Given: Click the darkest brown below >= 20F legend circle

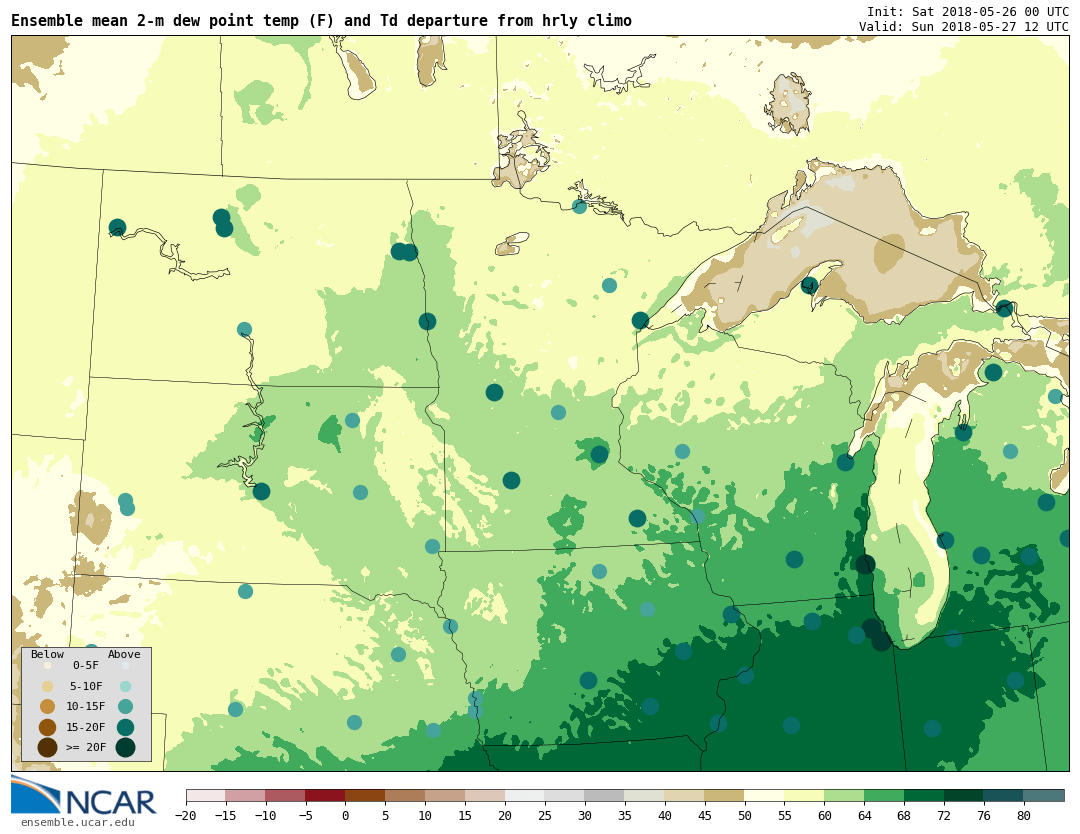Looking at the screenshot, I should point(48,747).
